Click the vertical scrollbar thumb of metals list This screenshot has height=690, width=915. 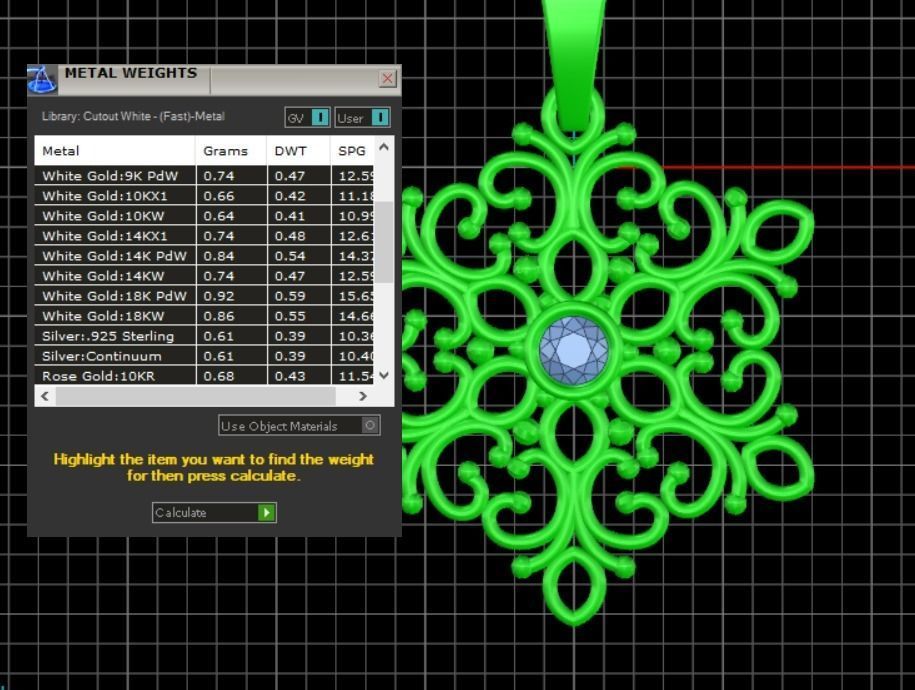click(383, 242)
